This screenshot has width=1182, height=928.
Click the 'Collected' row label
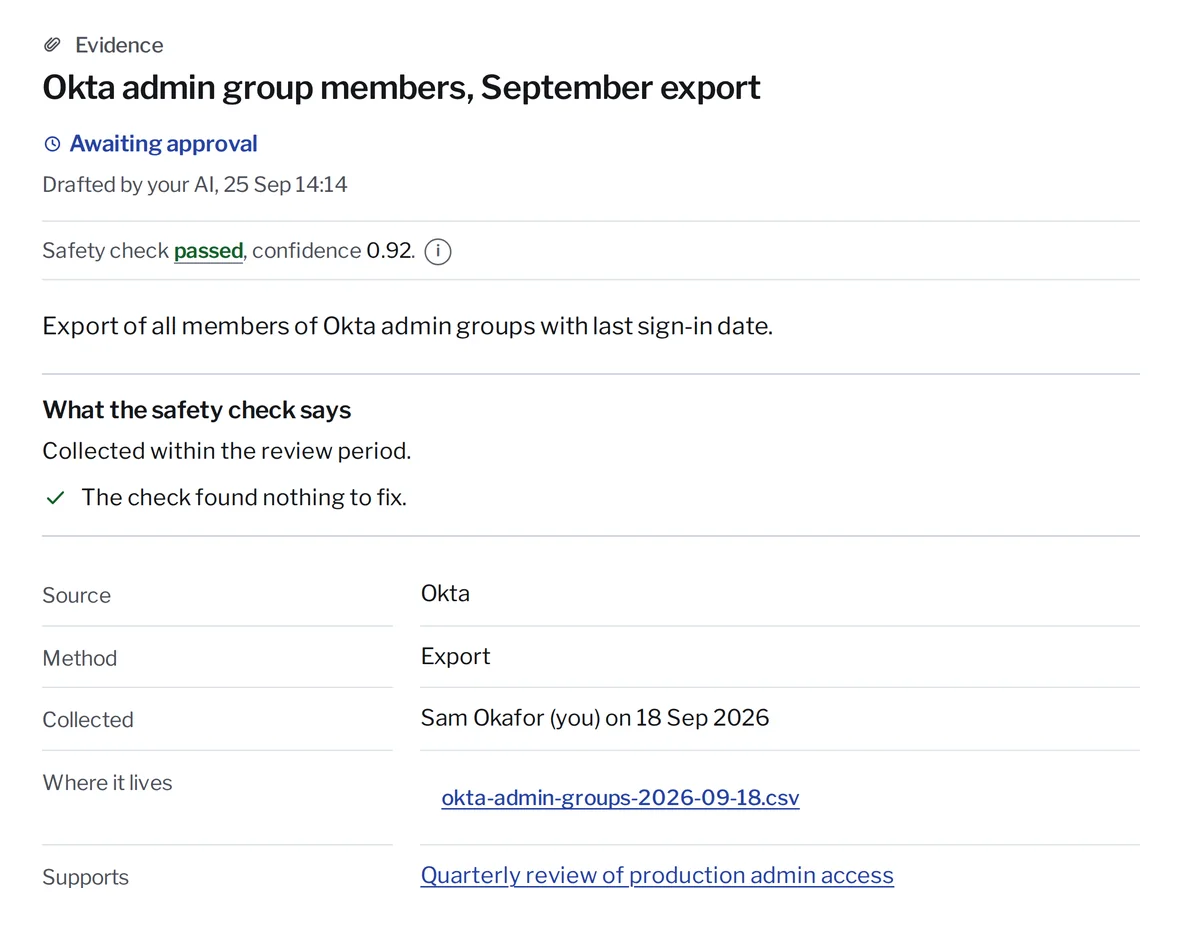[x=88, y=720]
